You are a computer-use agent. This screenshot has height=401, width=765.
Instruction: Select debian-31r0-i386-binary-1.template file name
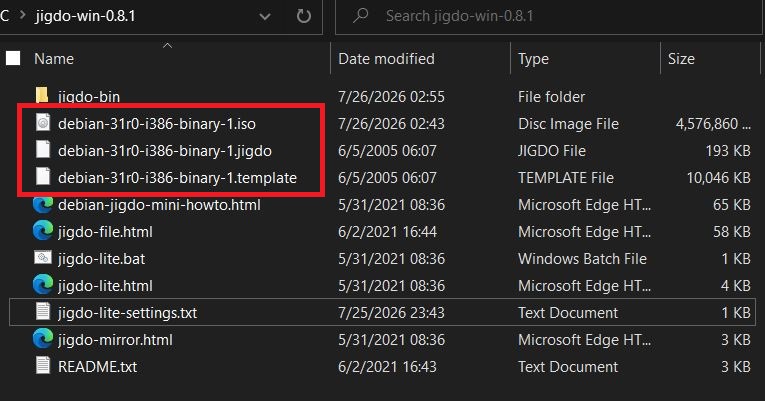(177, 178)
